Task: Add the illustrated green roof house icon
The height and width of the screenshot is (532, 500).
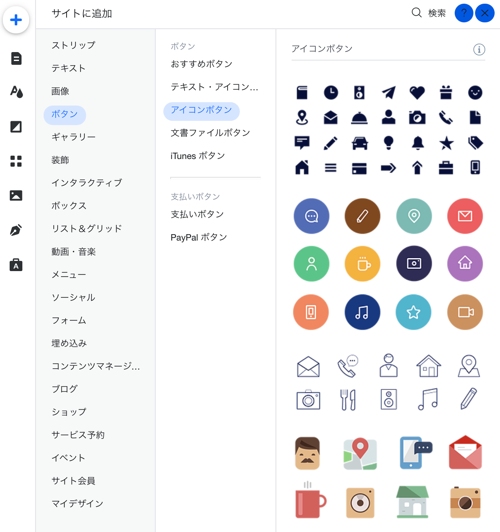Action: click(412, 502)
